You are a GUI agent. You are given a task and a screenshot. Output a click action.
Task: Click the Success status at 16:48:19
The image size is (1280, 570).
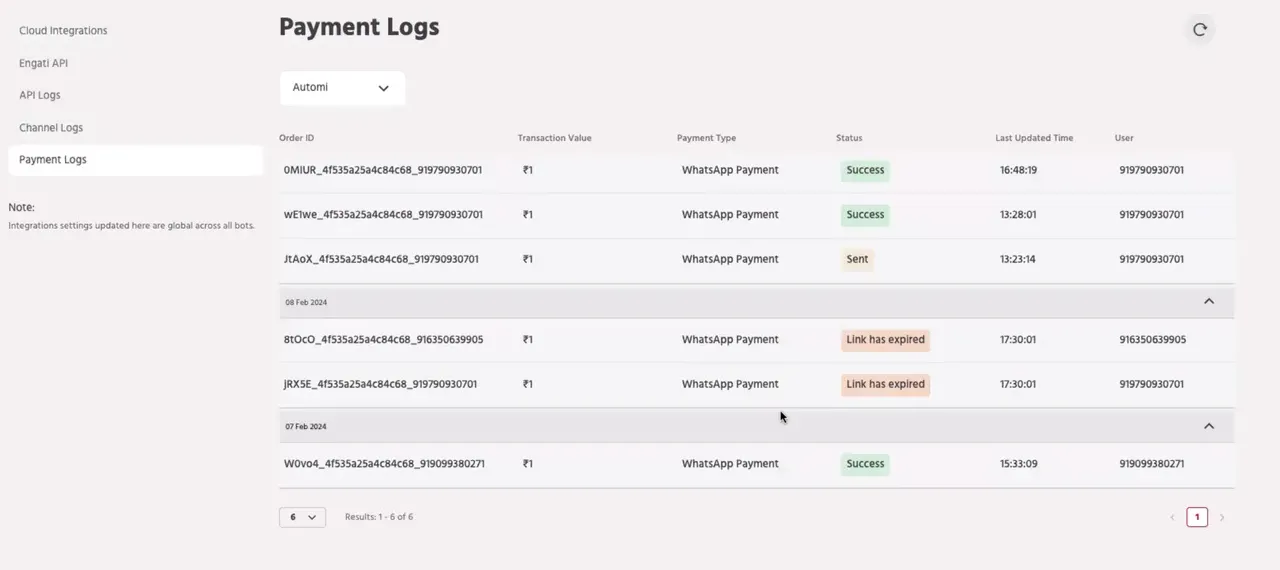pyautogui.click(x=865, y=170)
